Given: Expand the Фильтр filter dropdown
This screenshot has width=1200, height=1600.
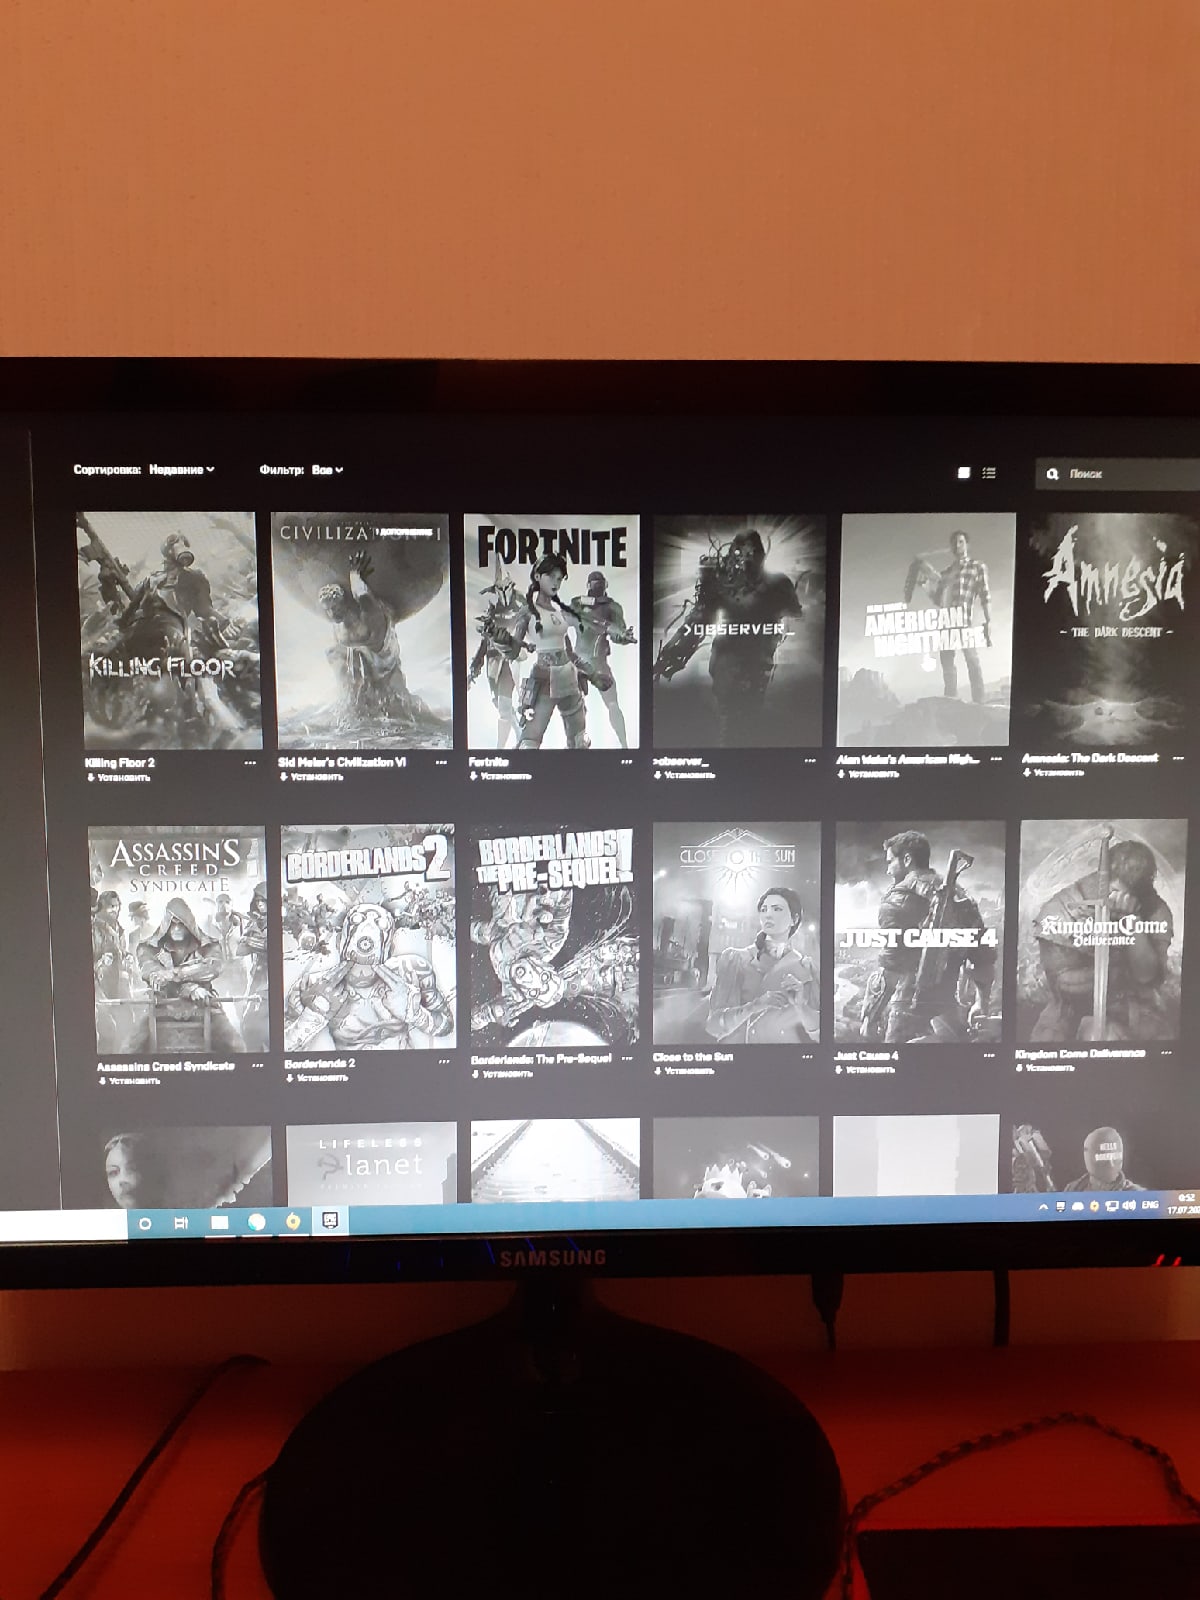Looking at the screenshot, I should [326, 469].
